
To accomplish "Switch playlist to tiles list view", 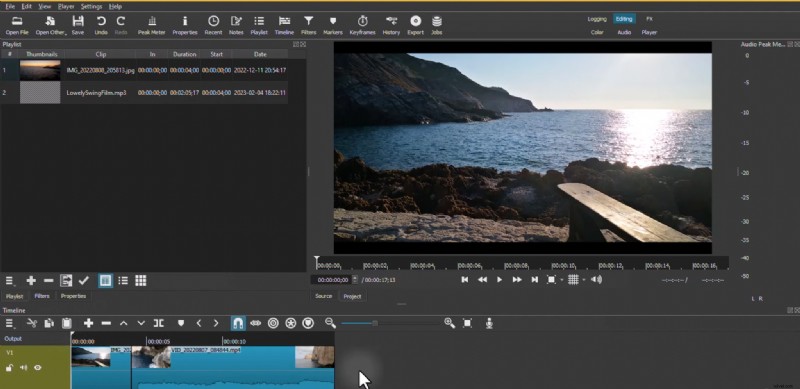I will tap(123, 281).
